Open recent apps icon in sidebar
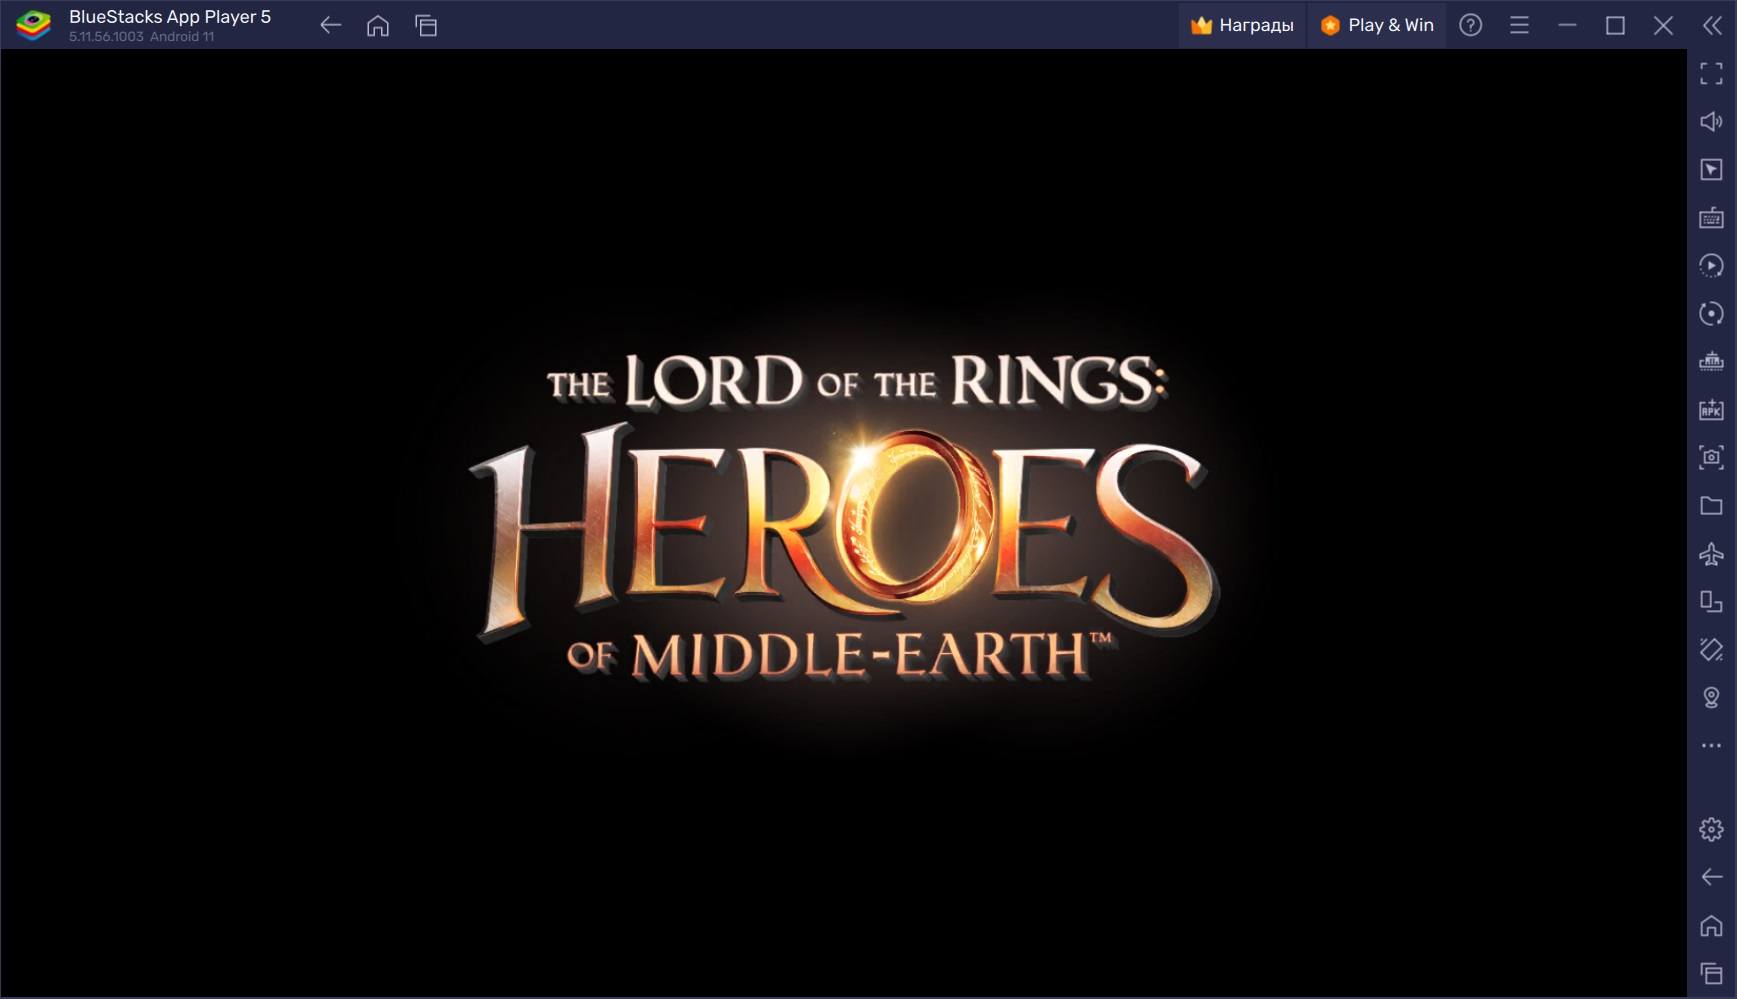 1711,973
